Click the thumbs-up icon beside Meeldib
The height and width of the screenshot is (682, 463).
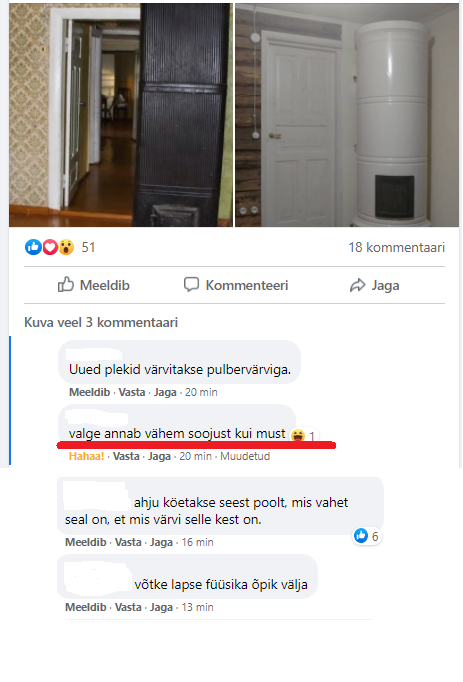pyautogui.click(x=66, y=284)
